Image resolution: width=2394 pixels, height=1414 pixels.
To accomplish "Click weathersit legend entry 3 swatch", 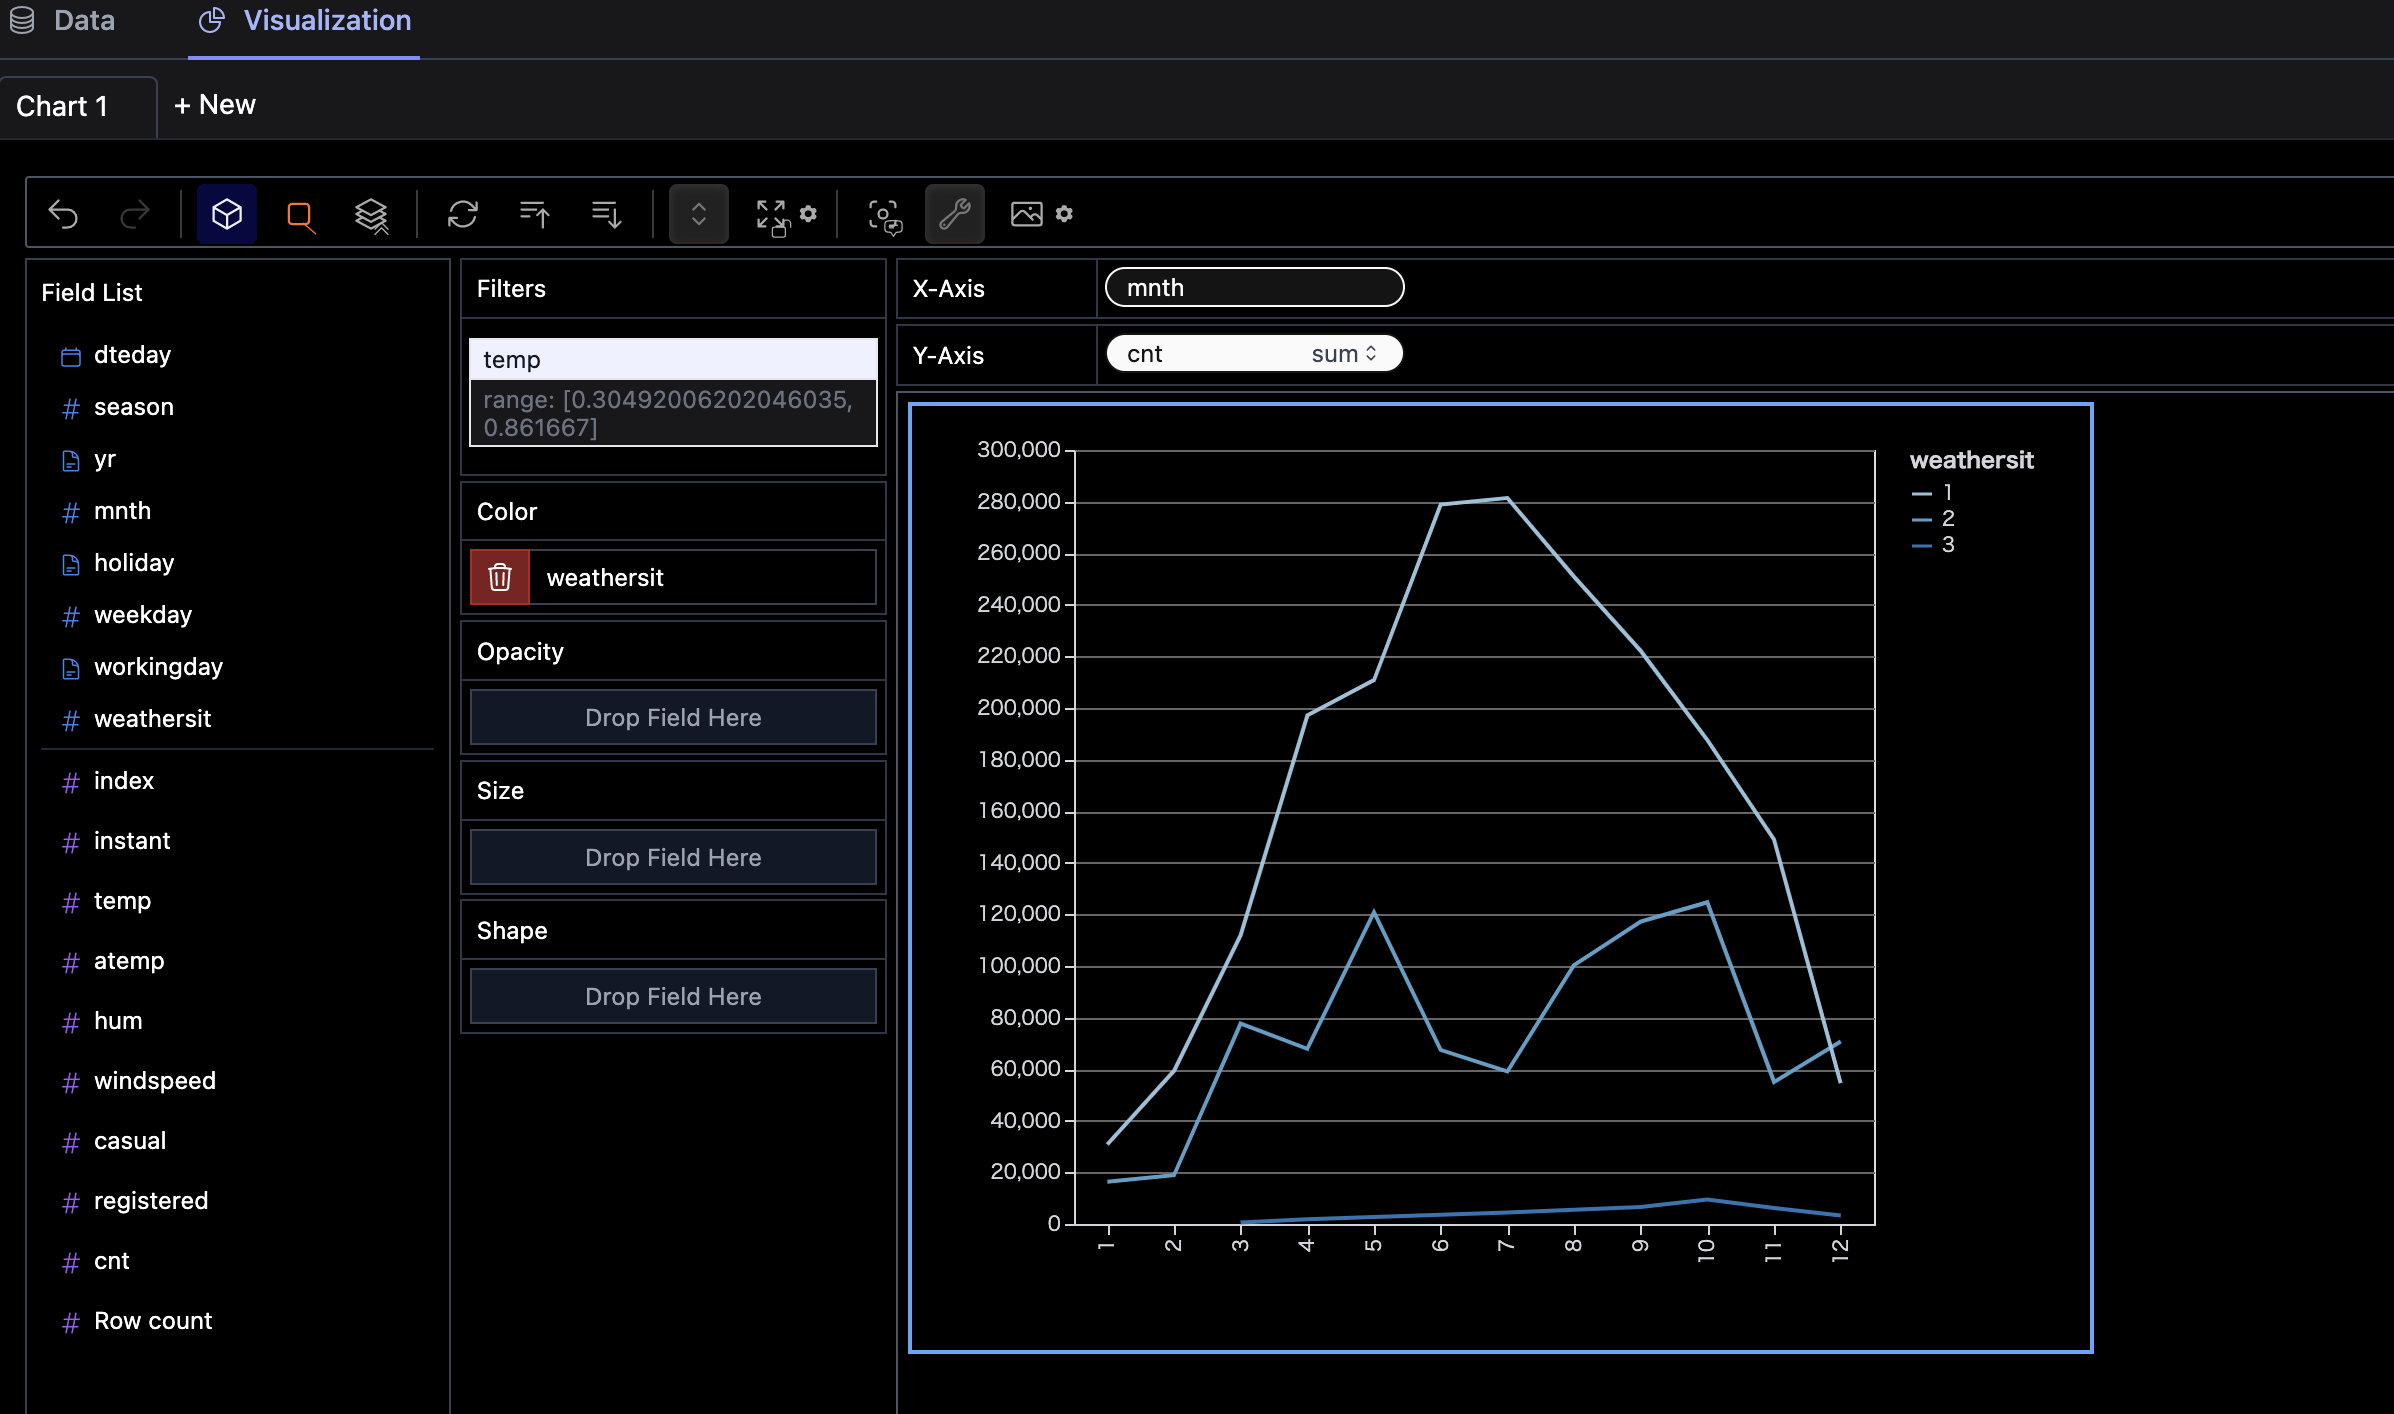I will (x=1921, y=545).
